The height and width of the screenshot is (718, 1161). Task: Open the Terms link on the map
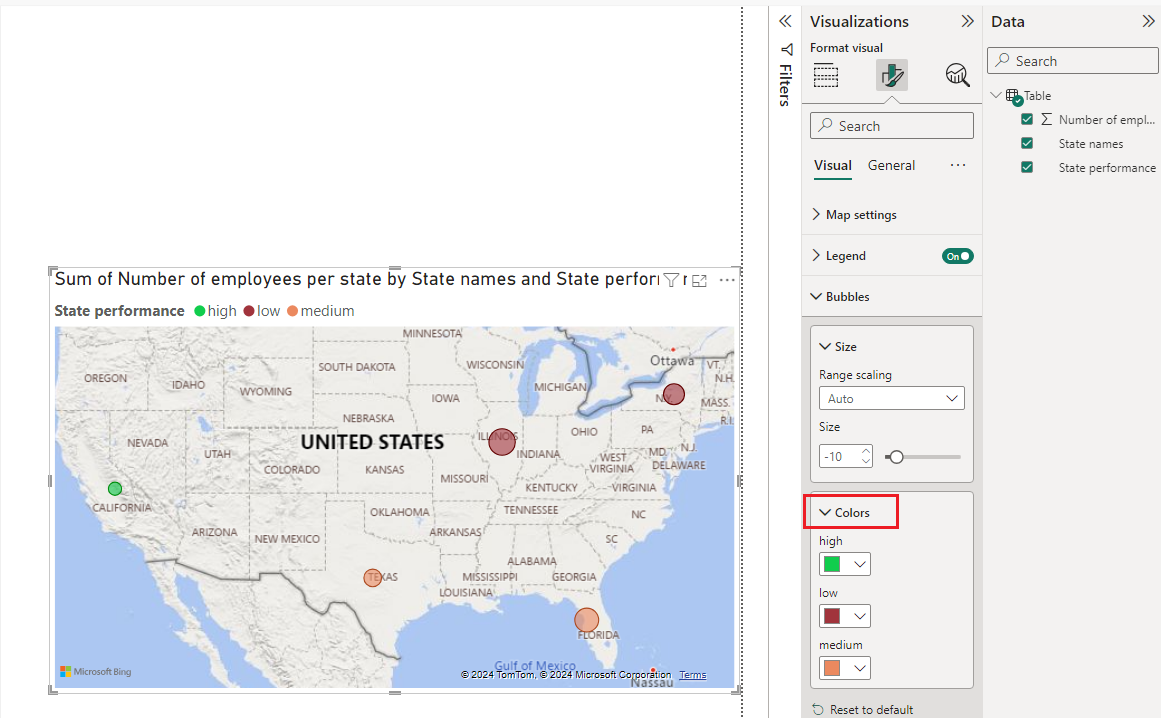pos(692,675)
